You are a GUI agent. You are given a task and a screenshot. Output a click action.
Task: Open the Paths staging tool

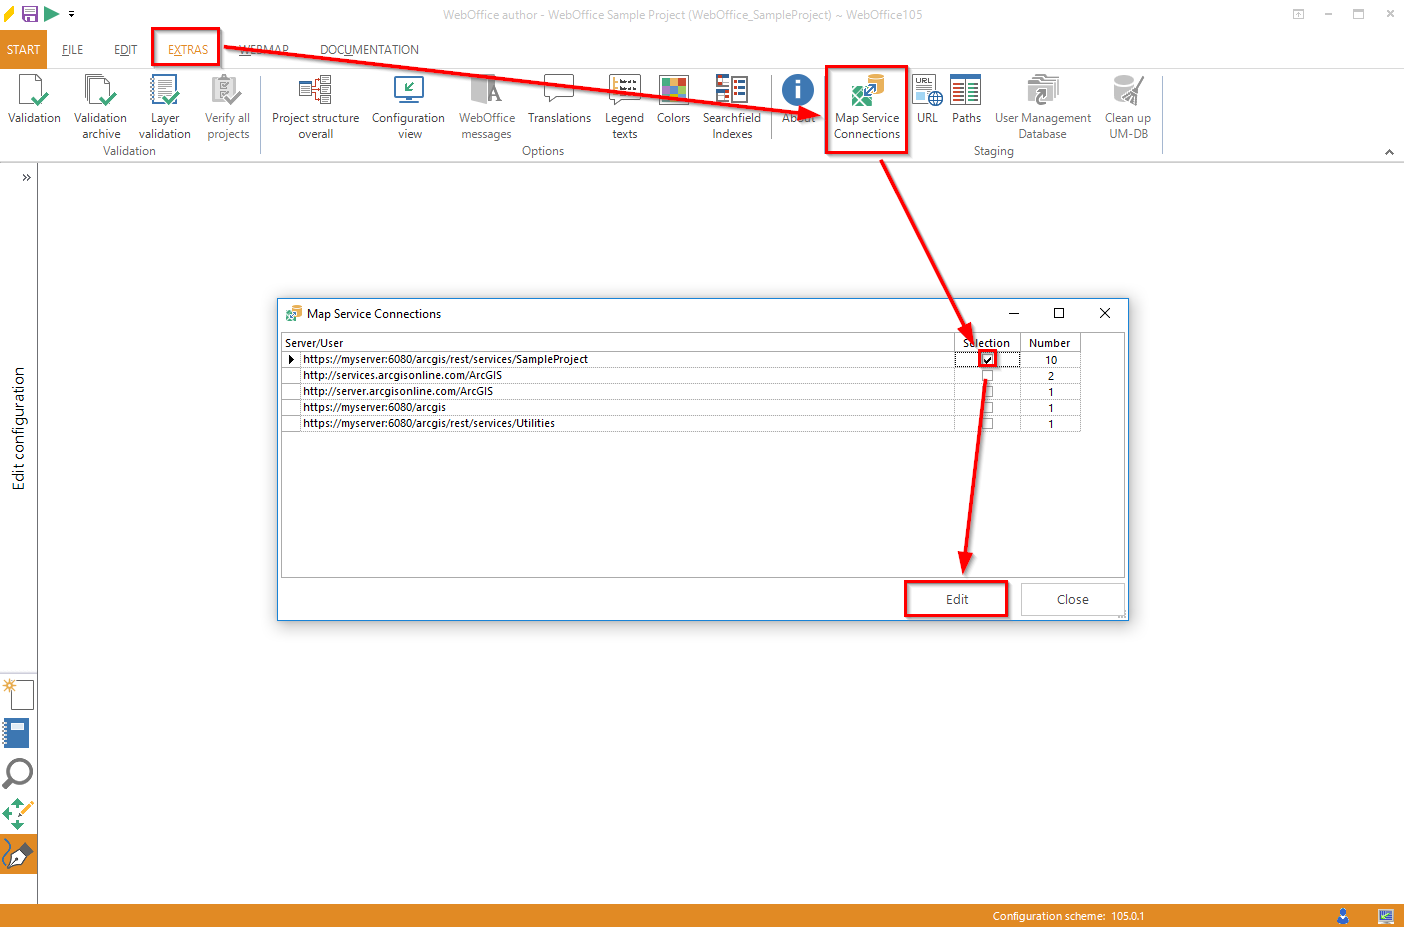[966, 100]
